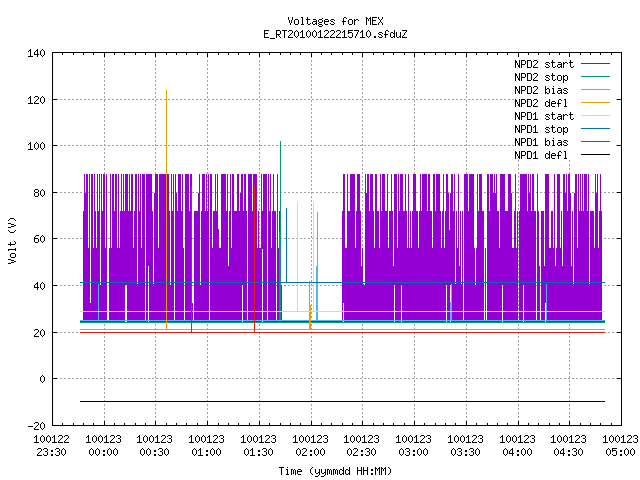The height and width of the screenshot is (480, 640).
Task: Select the 'NPD1 defl' legend label
Action: [x=541, y=155]
